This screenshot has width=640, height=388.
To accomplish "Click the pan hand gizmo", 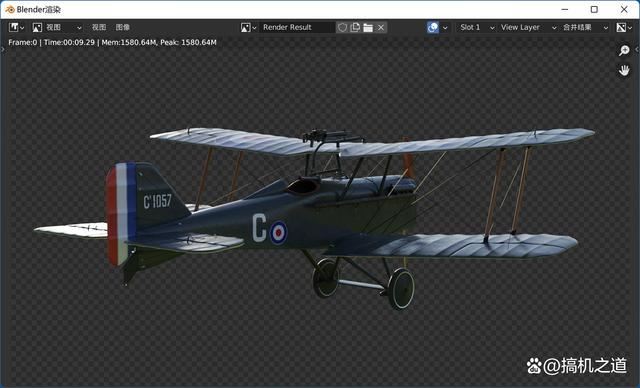I will tap(624, 71).
